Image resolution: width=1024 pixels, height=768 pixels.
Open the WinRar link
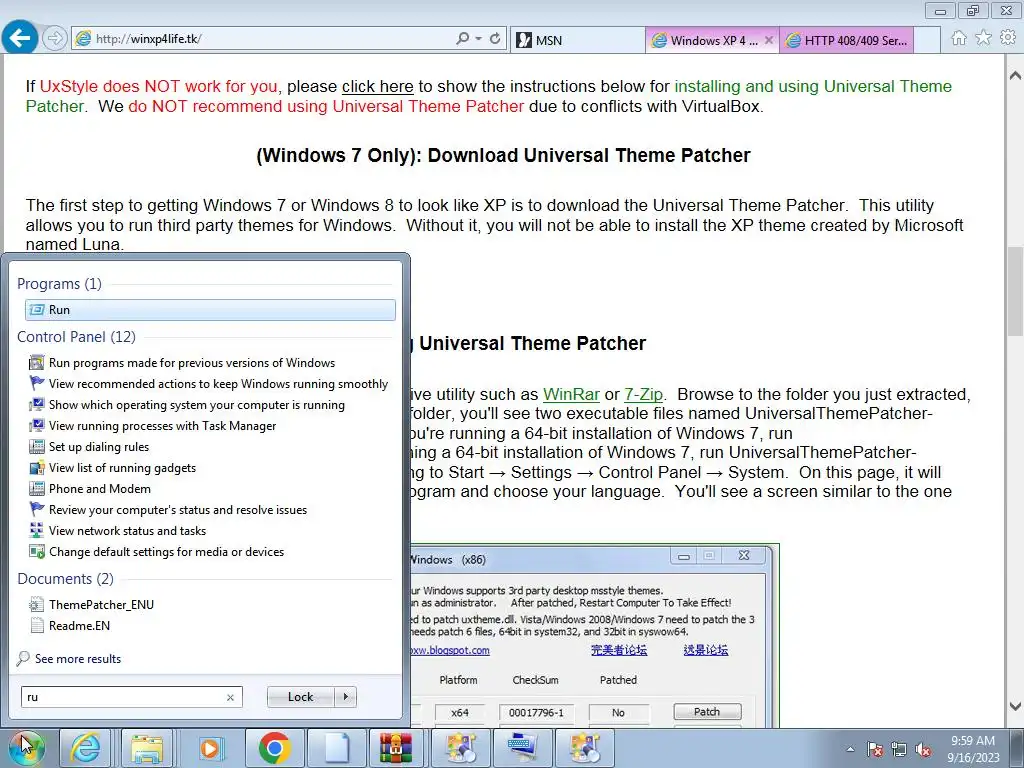[571, 394]
